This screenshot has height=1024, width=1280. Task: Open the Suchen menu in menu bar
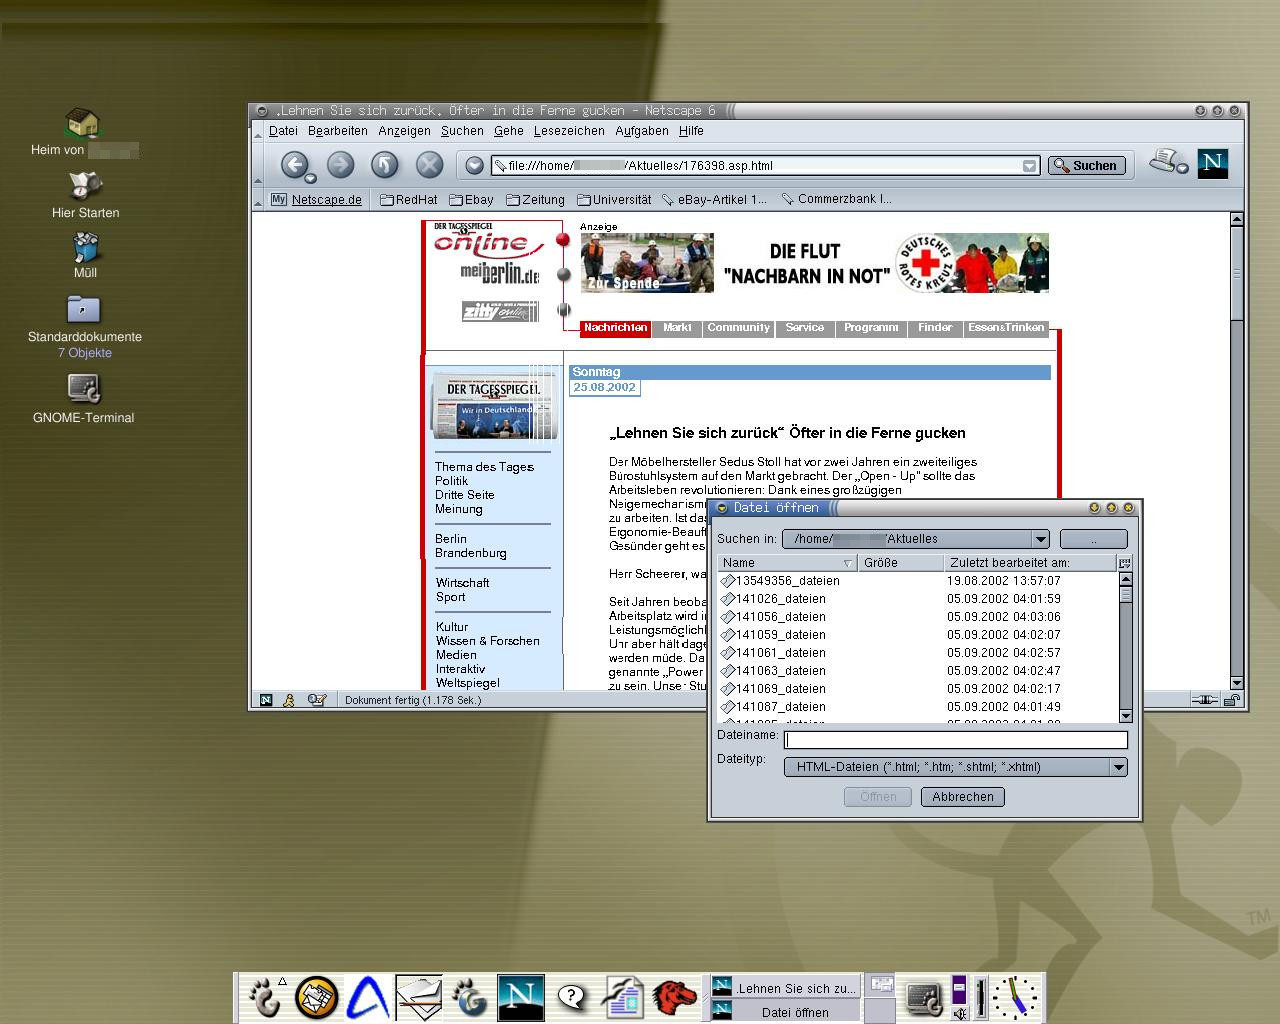click(x=462, y=131)
